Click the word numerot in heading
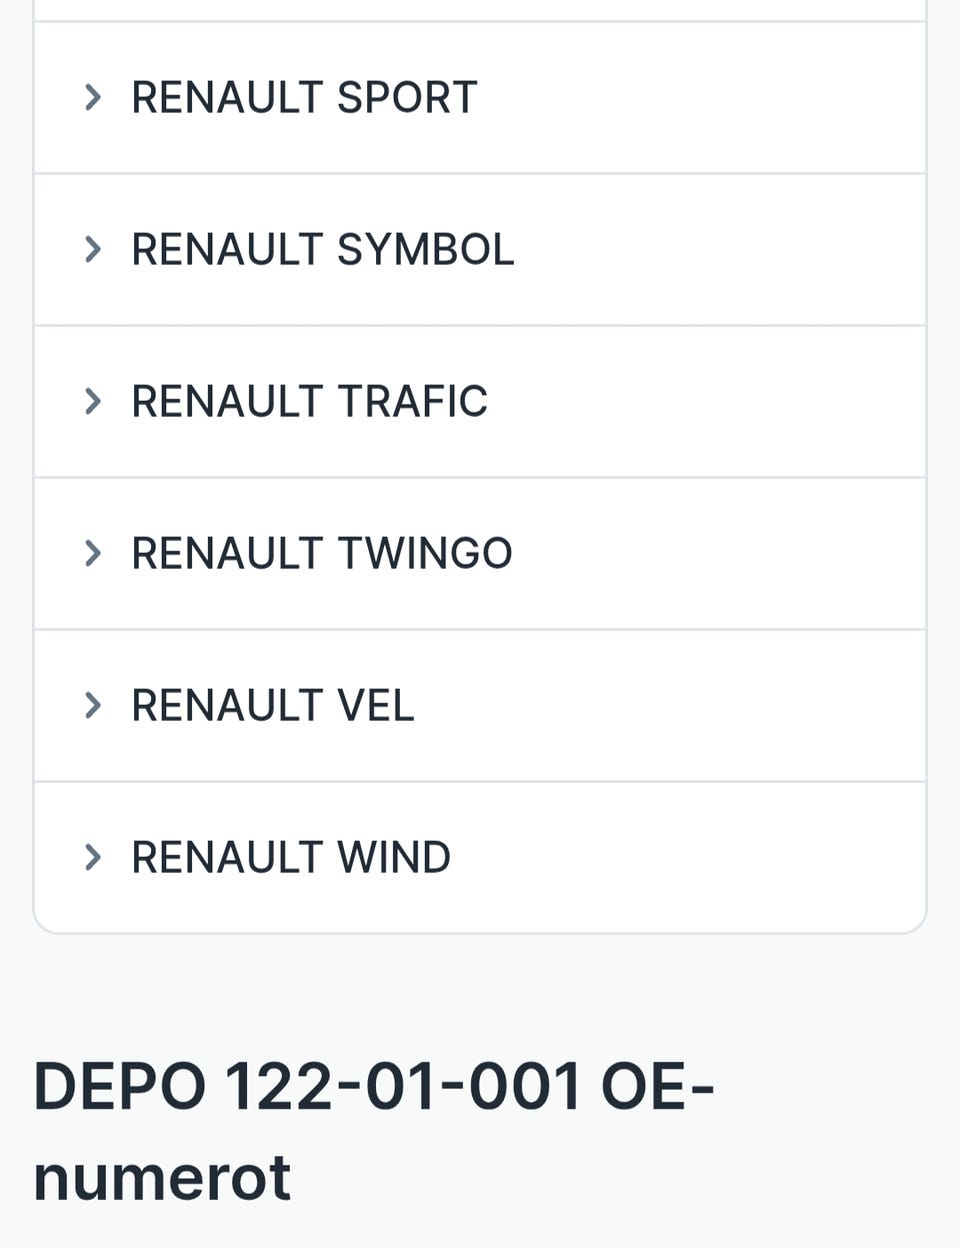 (x=162, y=1177)
